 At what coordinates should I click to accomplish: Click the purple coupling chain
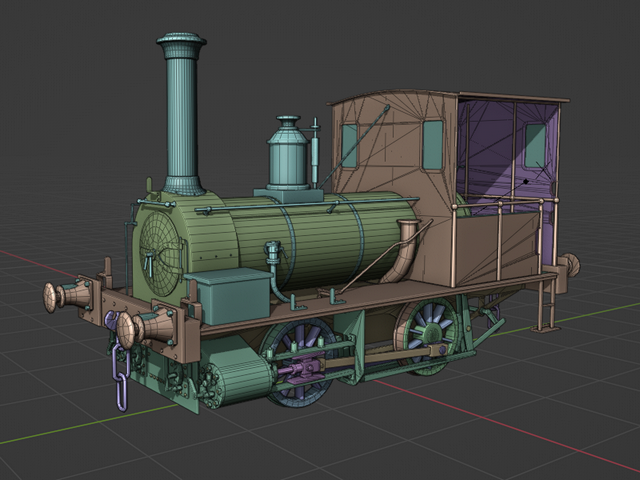pyautogui.click(x=121, y=378)
